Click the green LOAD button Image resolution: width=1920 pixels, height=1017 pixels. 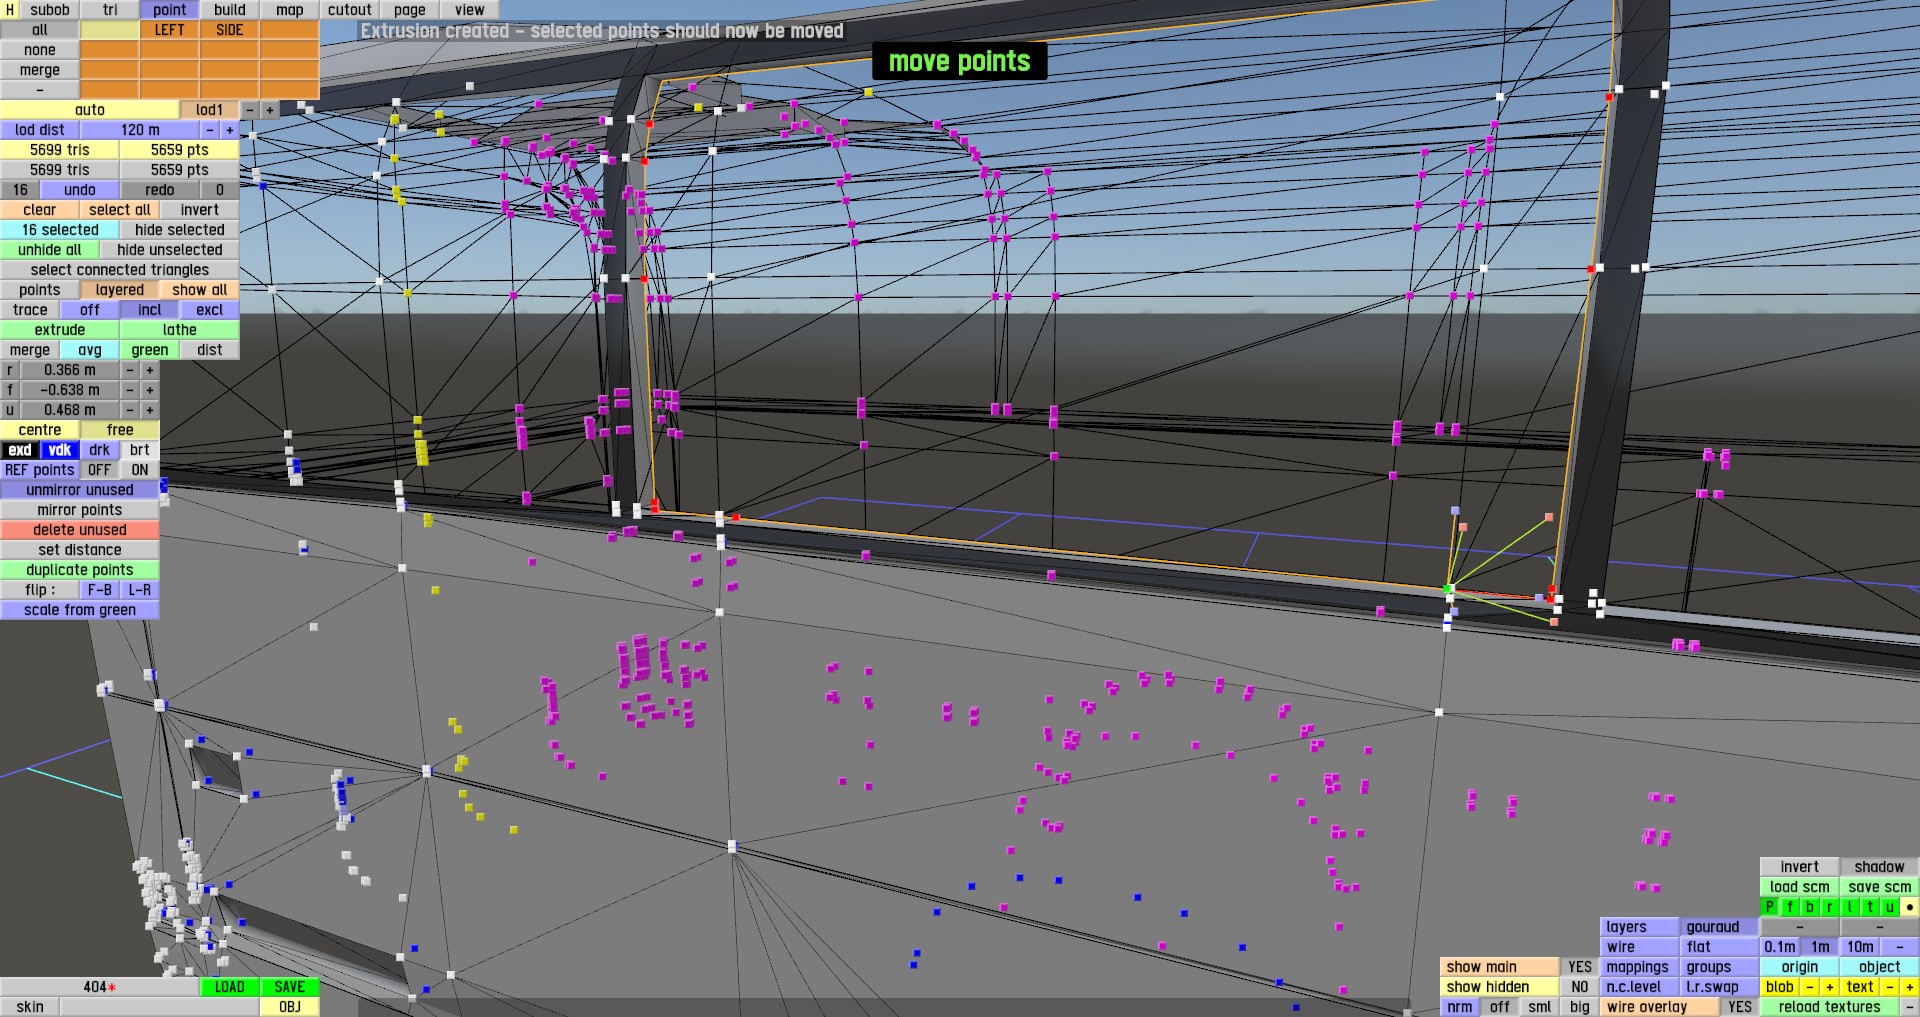pyautogui.click(x=230, y=987)
